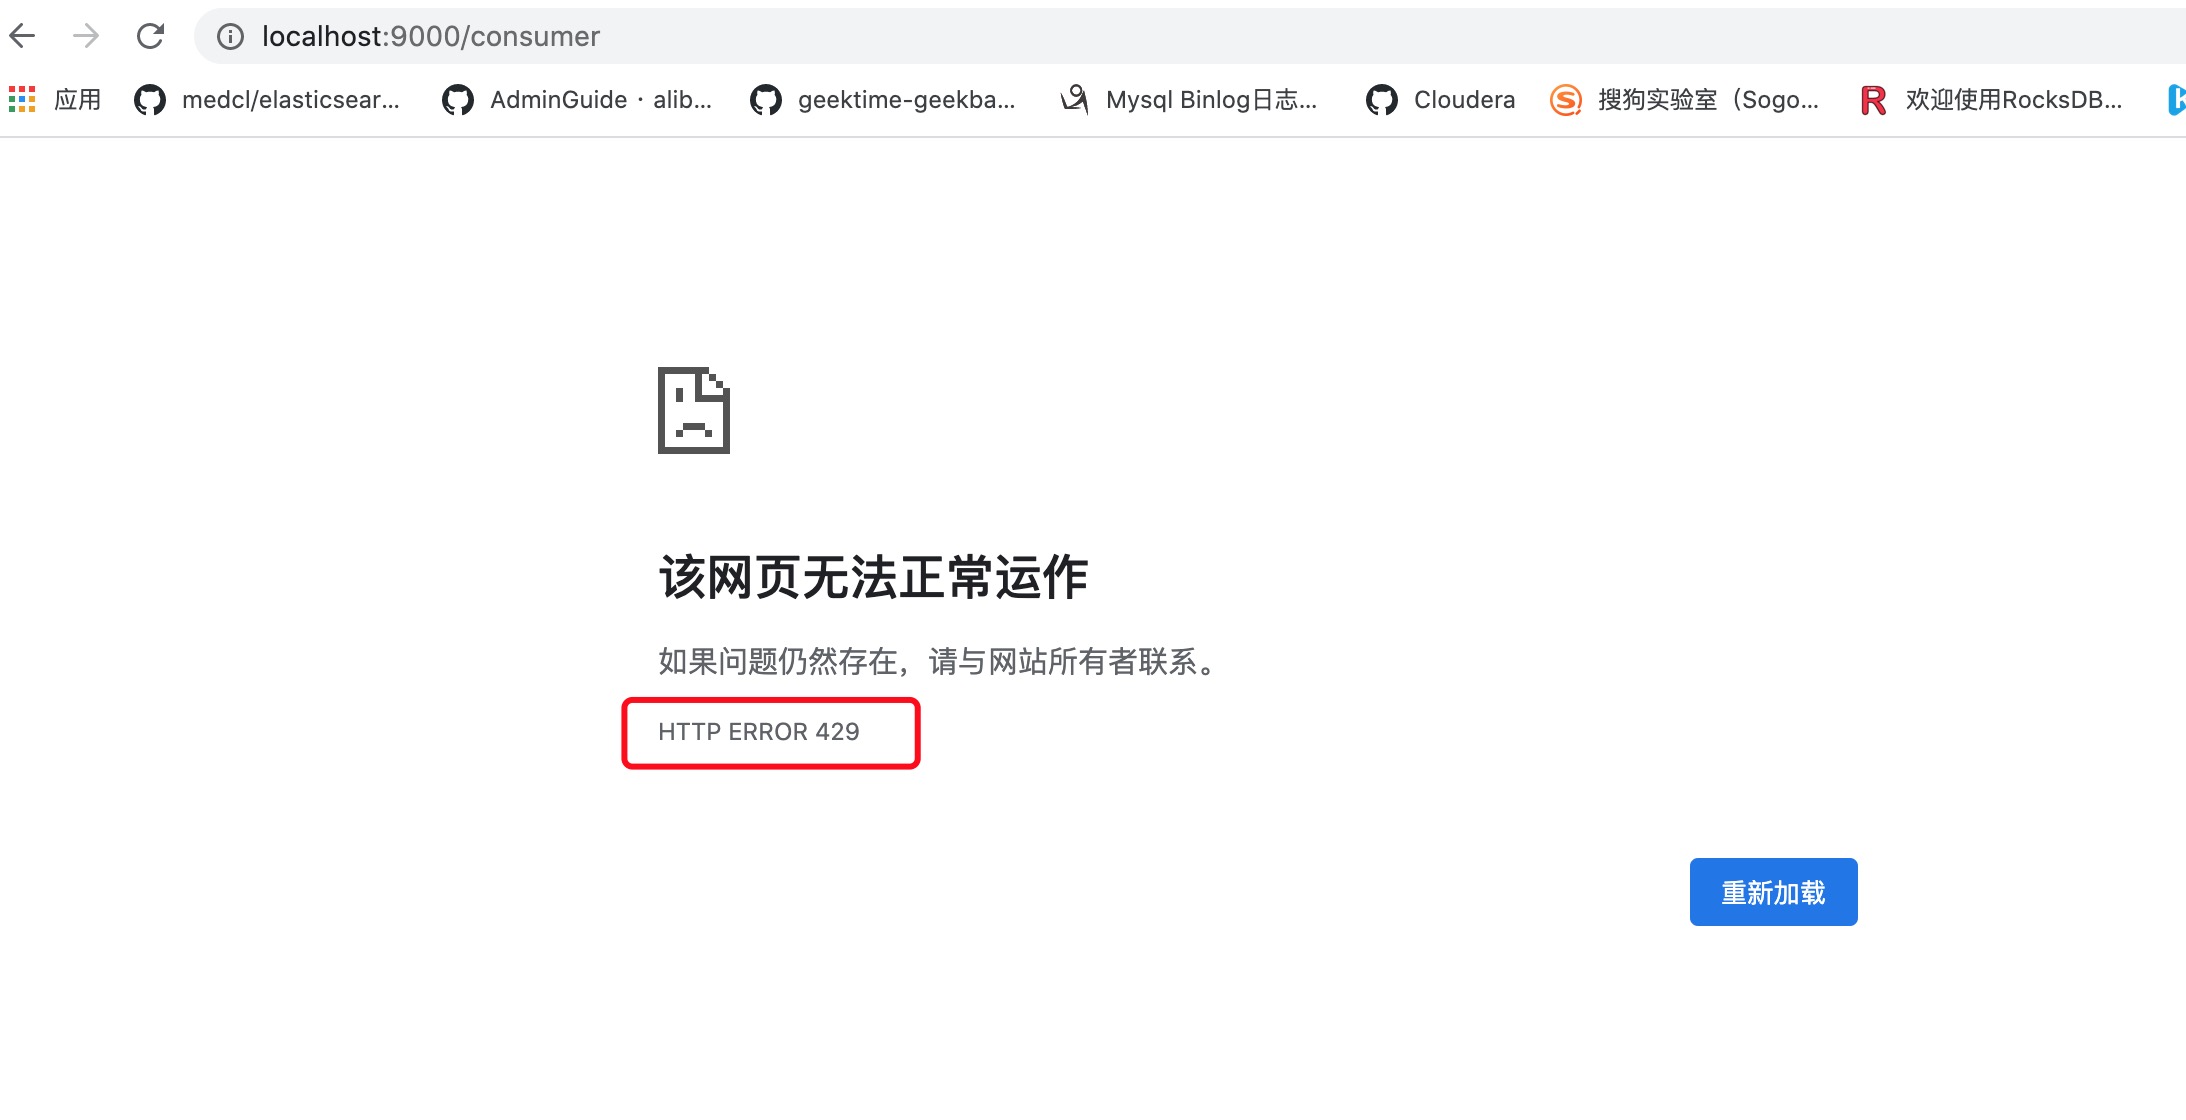Click the 如果问题仍然存在 message text
Image resolution: width=2186 pixels, height=1120 pixels.
tap(938, 661)
